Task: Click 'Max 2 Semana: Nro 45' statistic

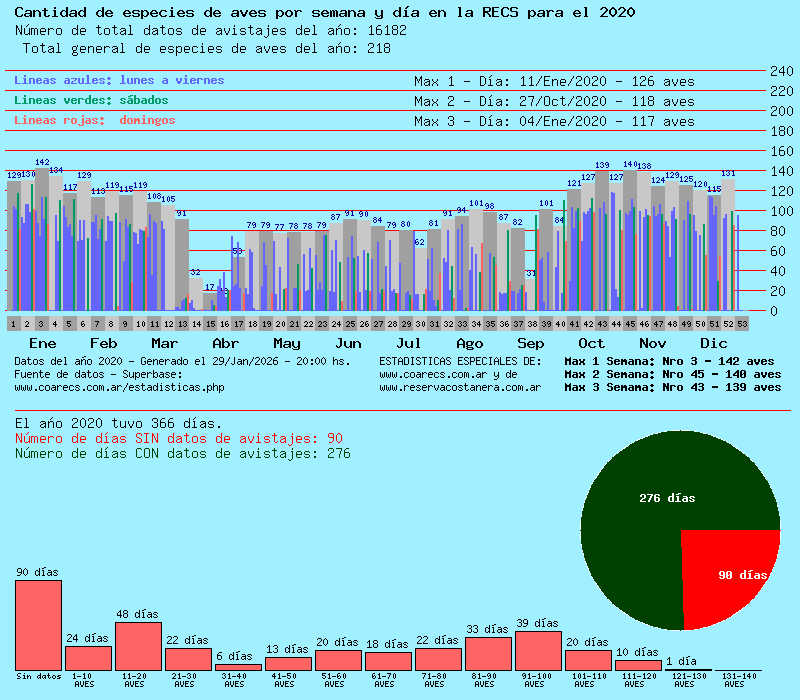Action: coord(672,374)
